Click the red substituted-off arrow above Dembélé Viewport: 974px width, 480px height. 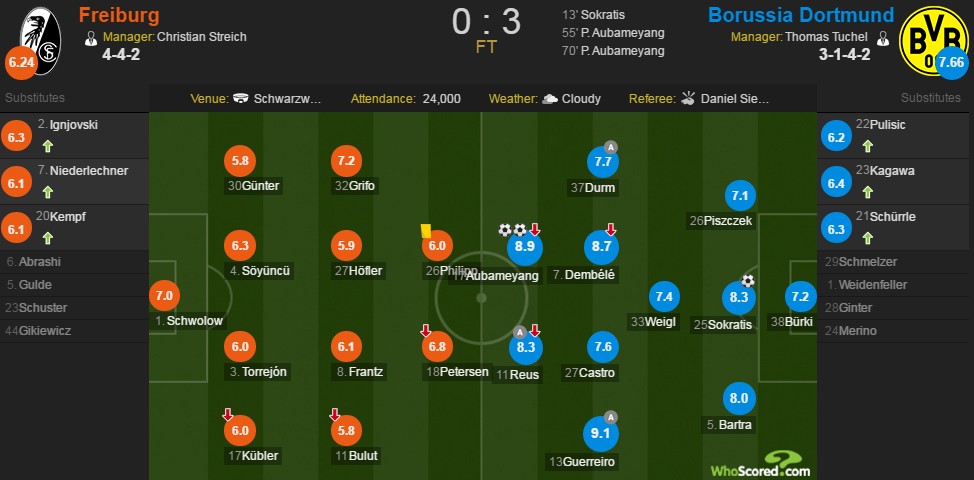pyautogui.click(x=611, y=230)
